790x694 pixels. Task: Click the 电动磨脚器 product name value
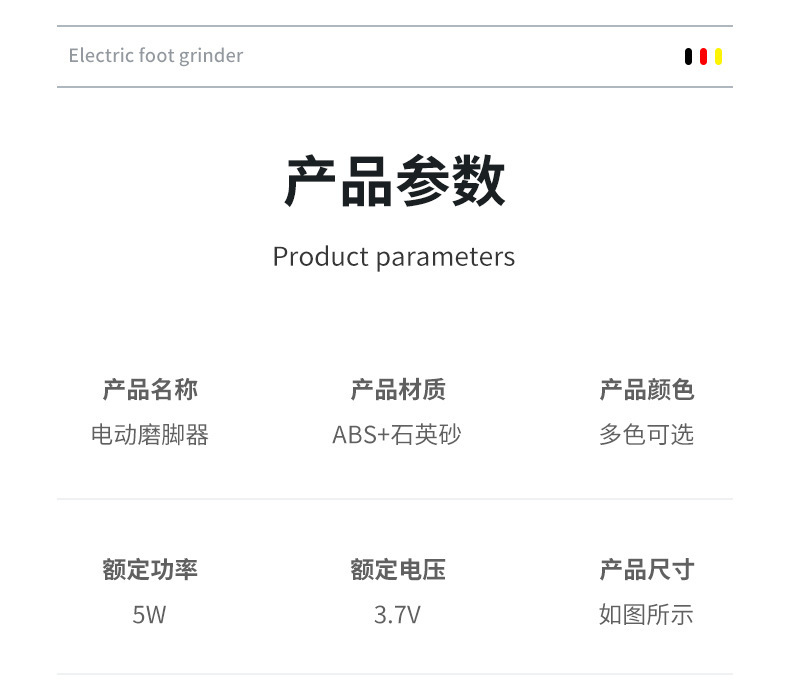150,435
